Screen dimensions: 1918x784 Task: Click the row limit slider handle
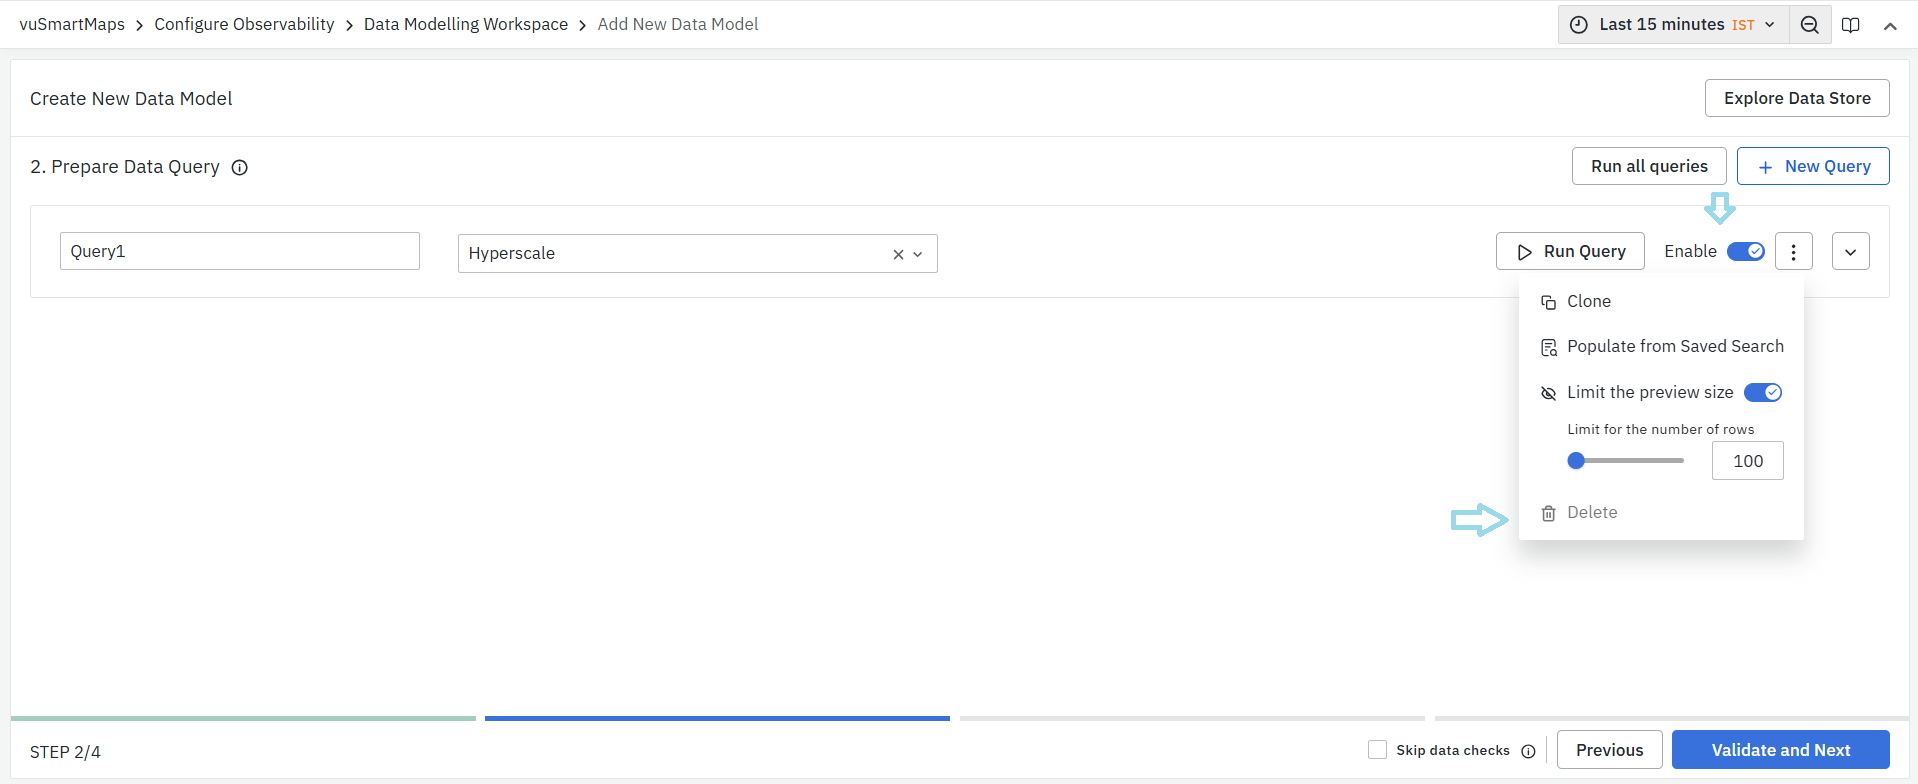coord(1576,461)
